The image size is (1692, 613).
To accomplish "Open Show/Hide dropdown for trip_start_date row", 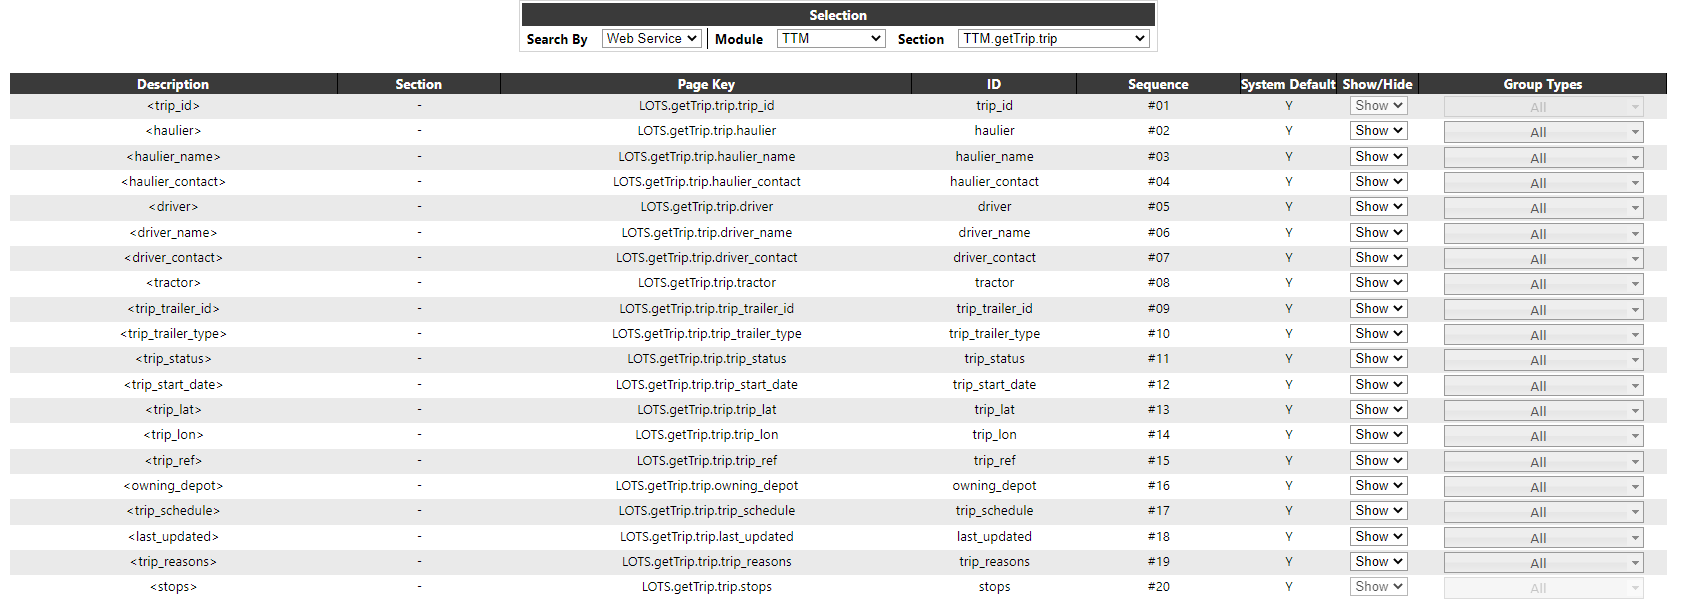I will pyautogui.click(x=1379, y=385).
